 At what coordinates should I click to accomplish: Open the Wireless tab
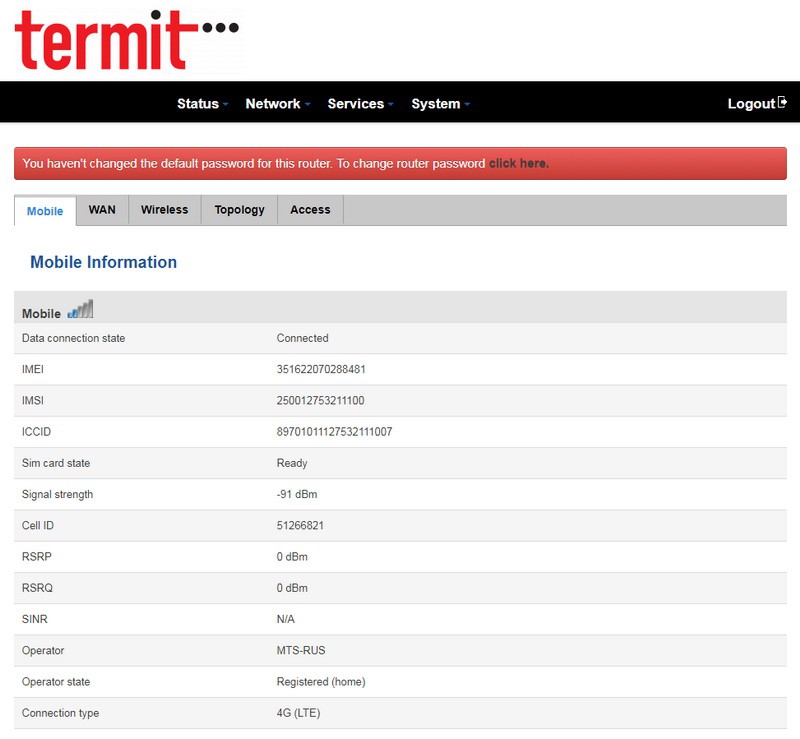click(x=164, y=210)
